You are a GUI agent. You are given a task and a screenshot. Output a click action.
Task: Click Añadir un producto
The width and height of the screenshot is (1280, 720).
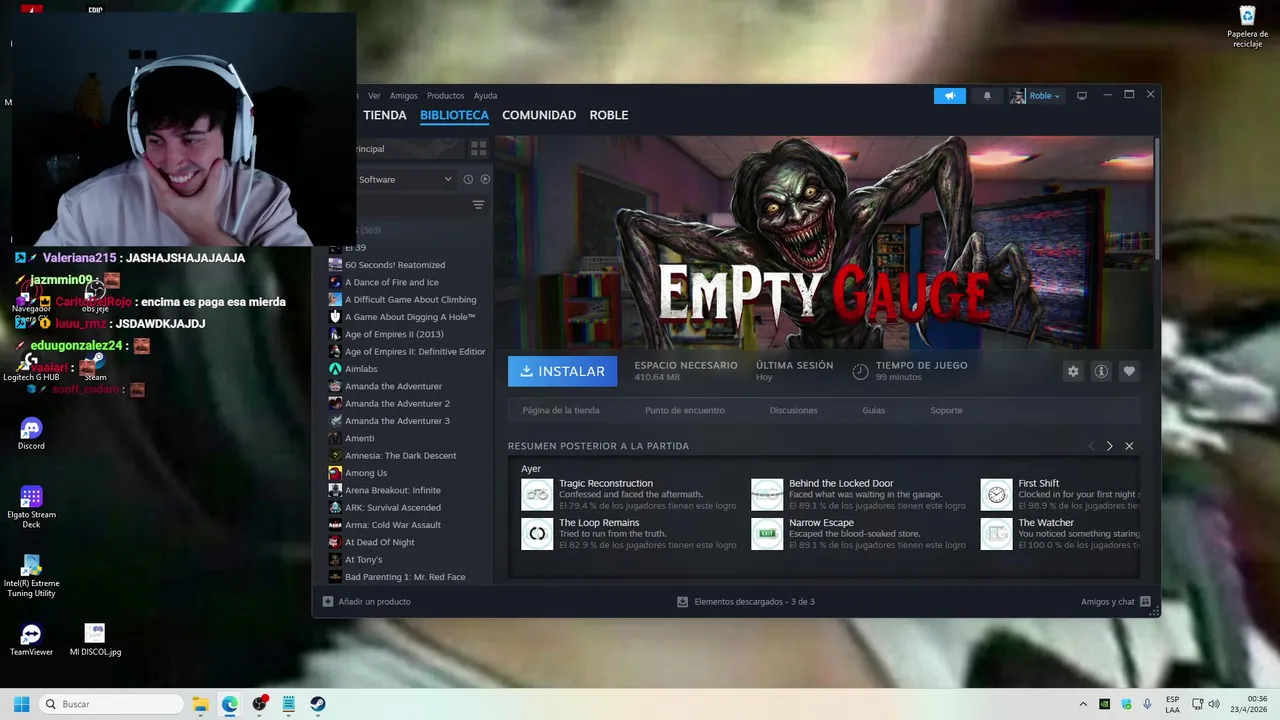coord(366,602)
